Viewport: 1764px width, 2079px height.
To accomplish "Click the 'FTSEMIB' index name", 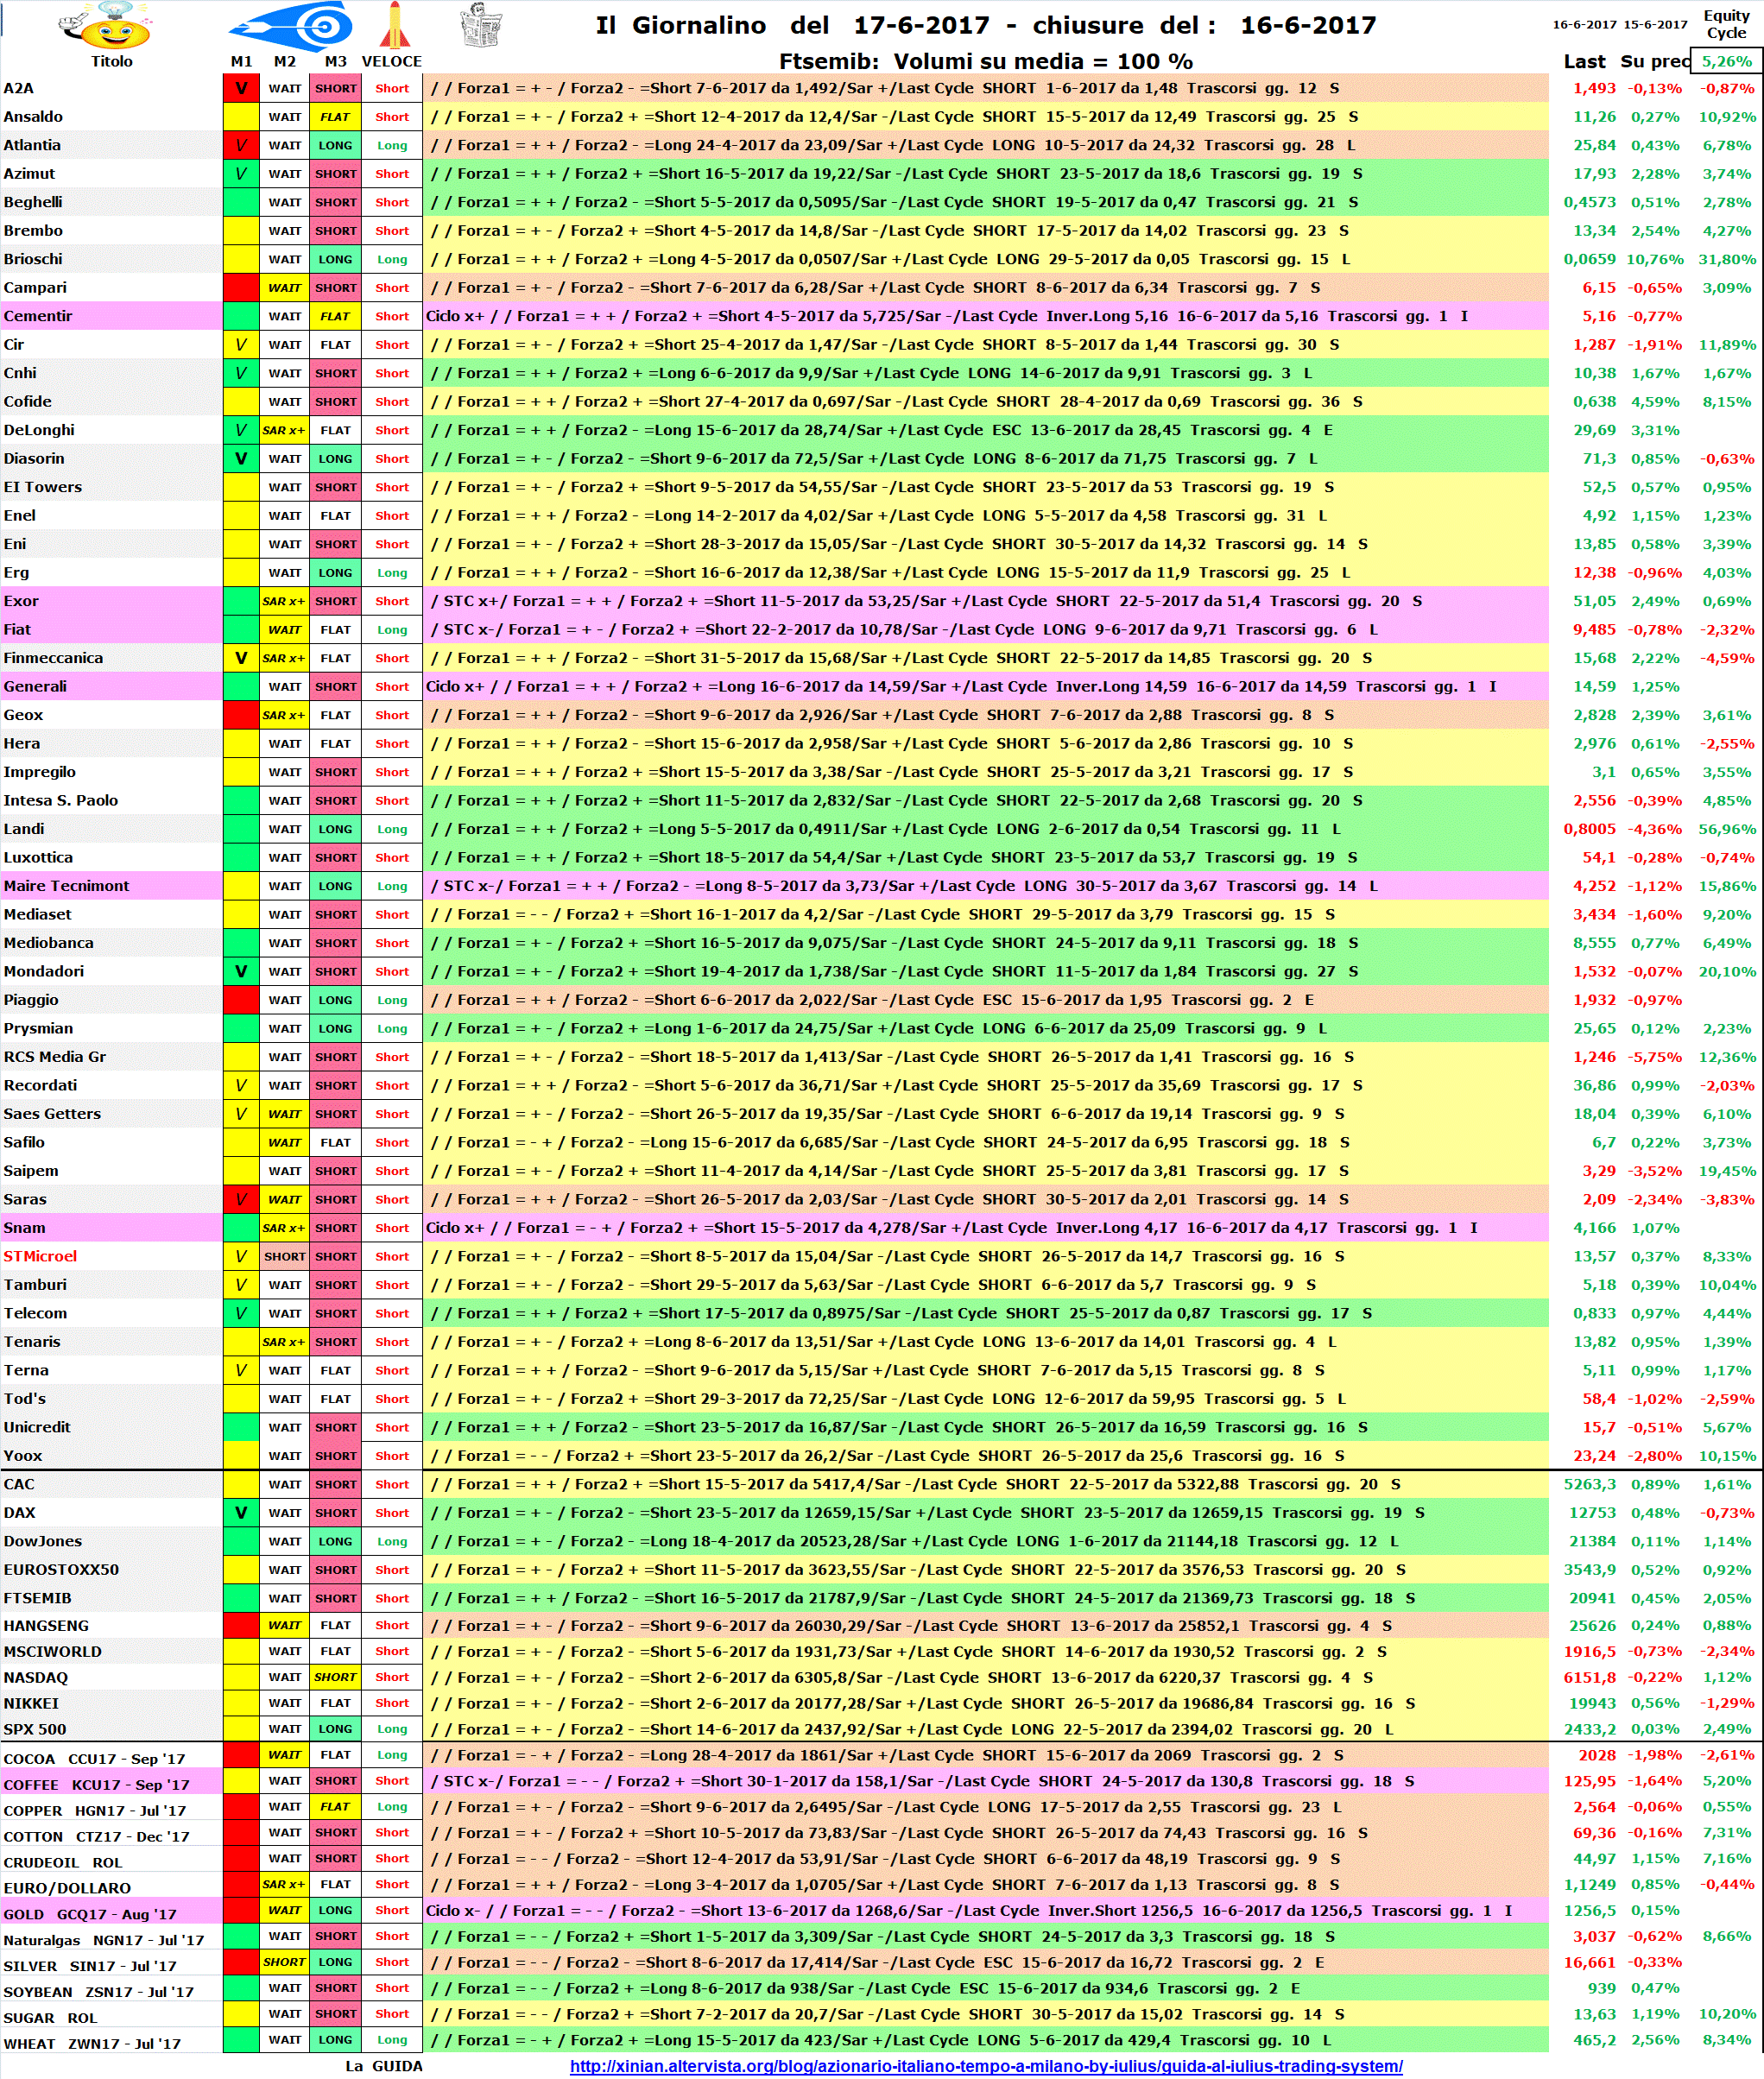I will pyautogui.click(x=37, y=1598).
